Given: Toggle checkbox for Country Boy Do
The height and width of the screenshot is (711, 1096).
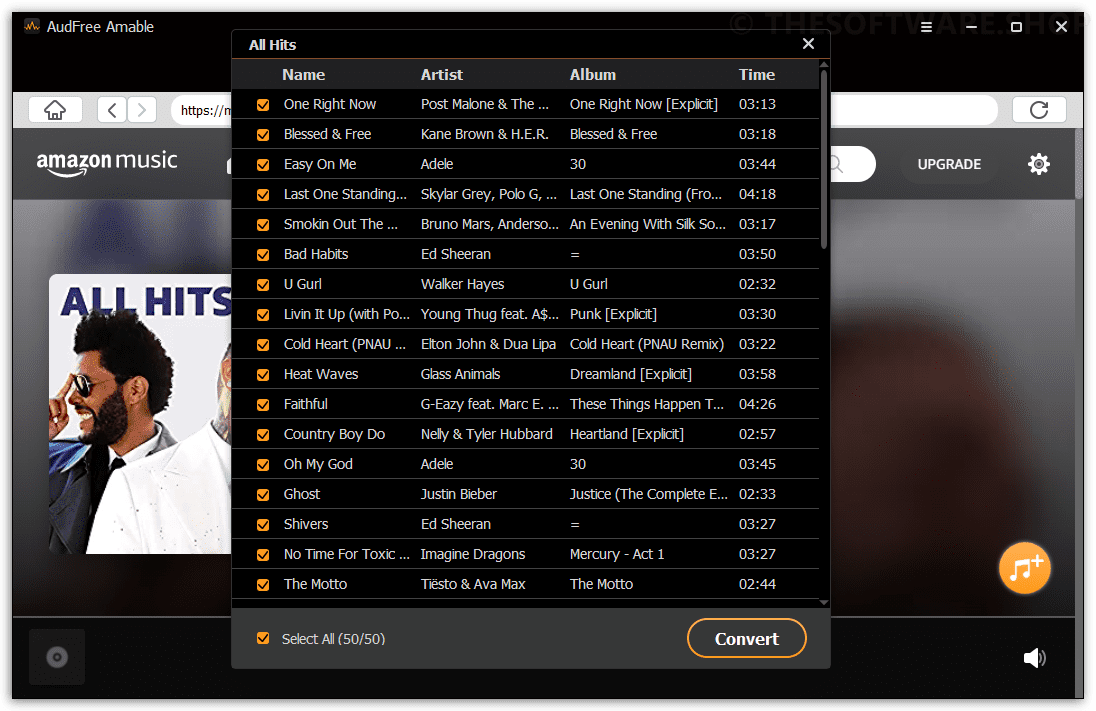Looking at the screenshot, I should click(x=263, y=436).
